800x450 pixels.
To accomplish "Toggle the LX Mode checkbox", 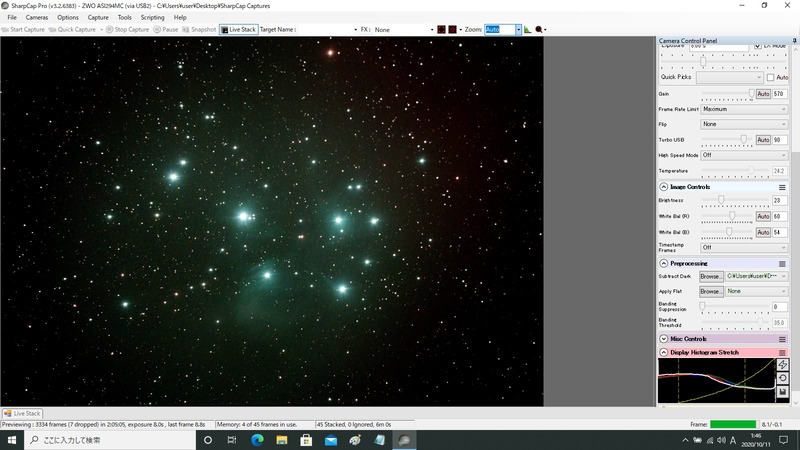I will [758, 46].
